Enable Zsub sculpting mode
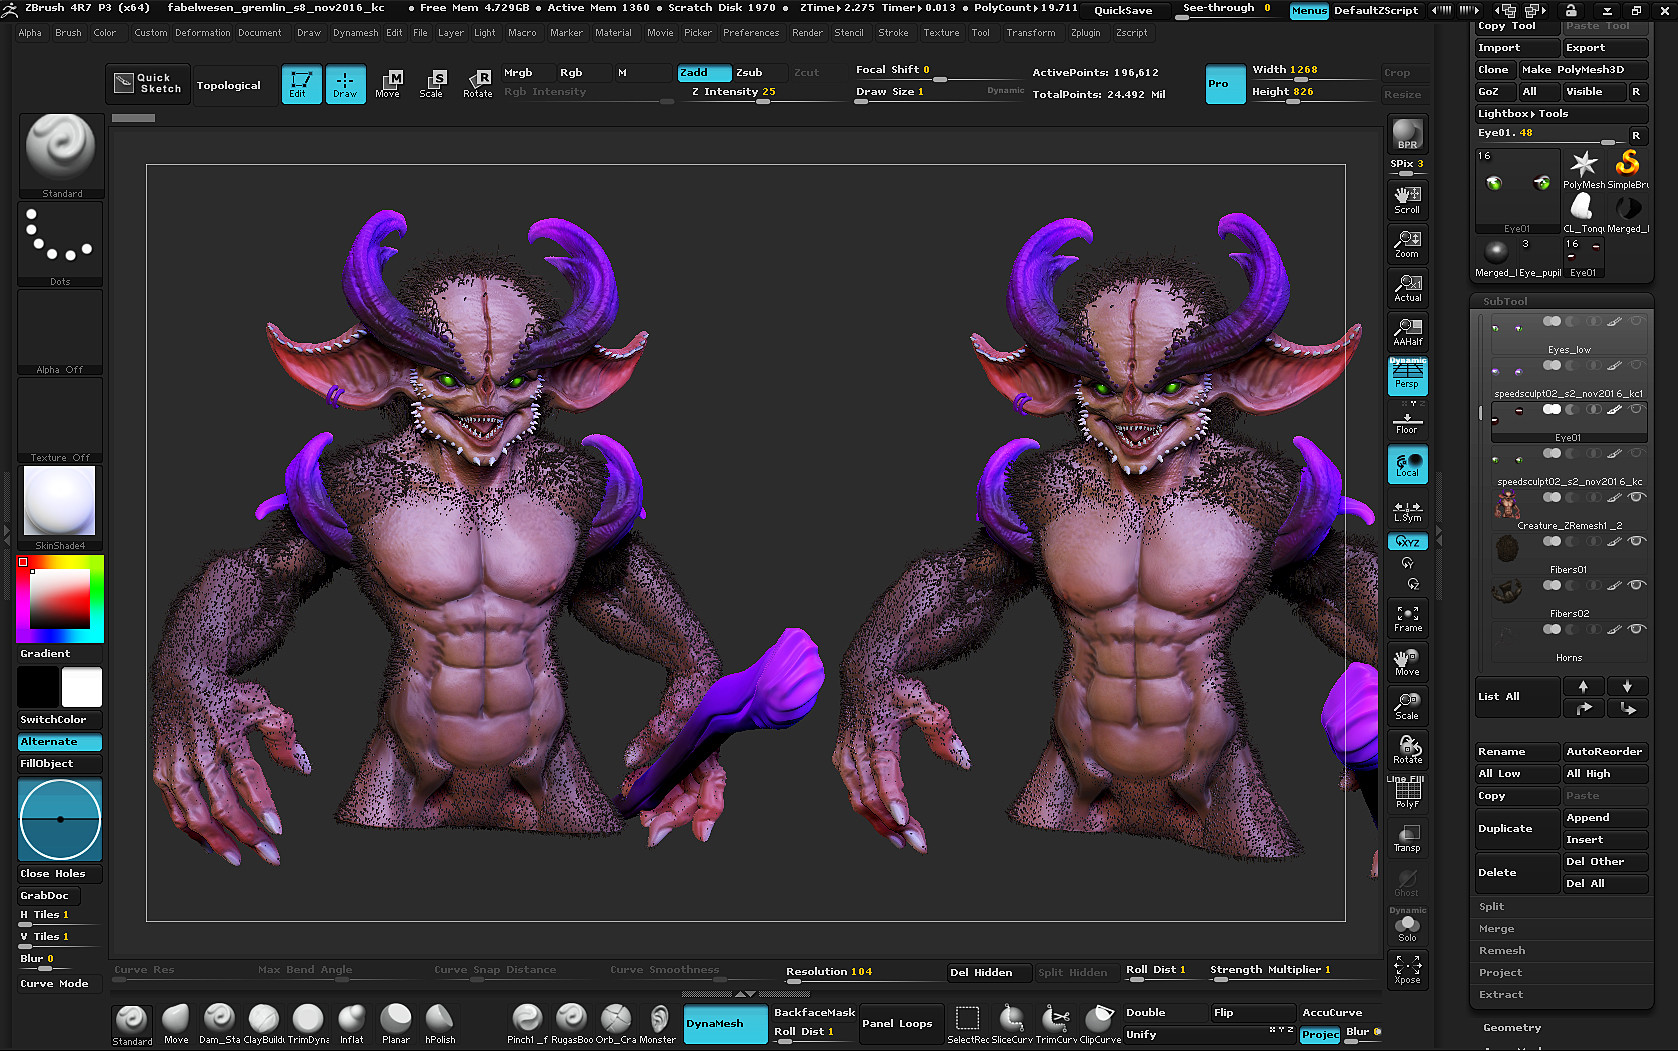The height and width of the screenshot is (1051, 1678). (x=749, y=73)
